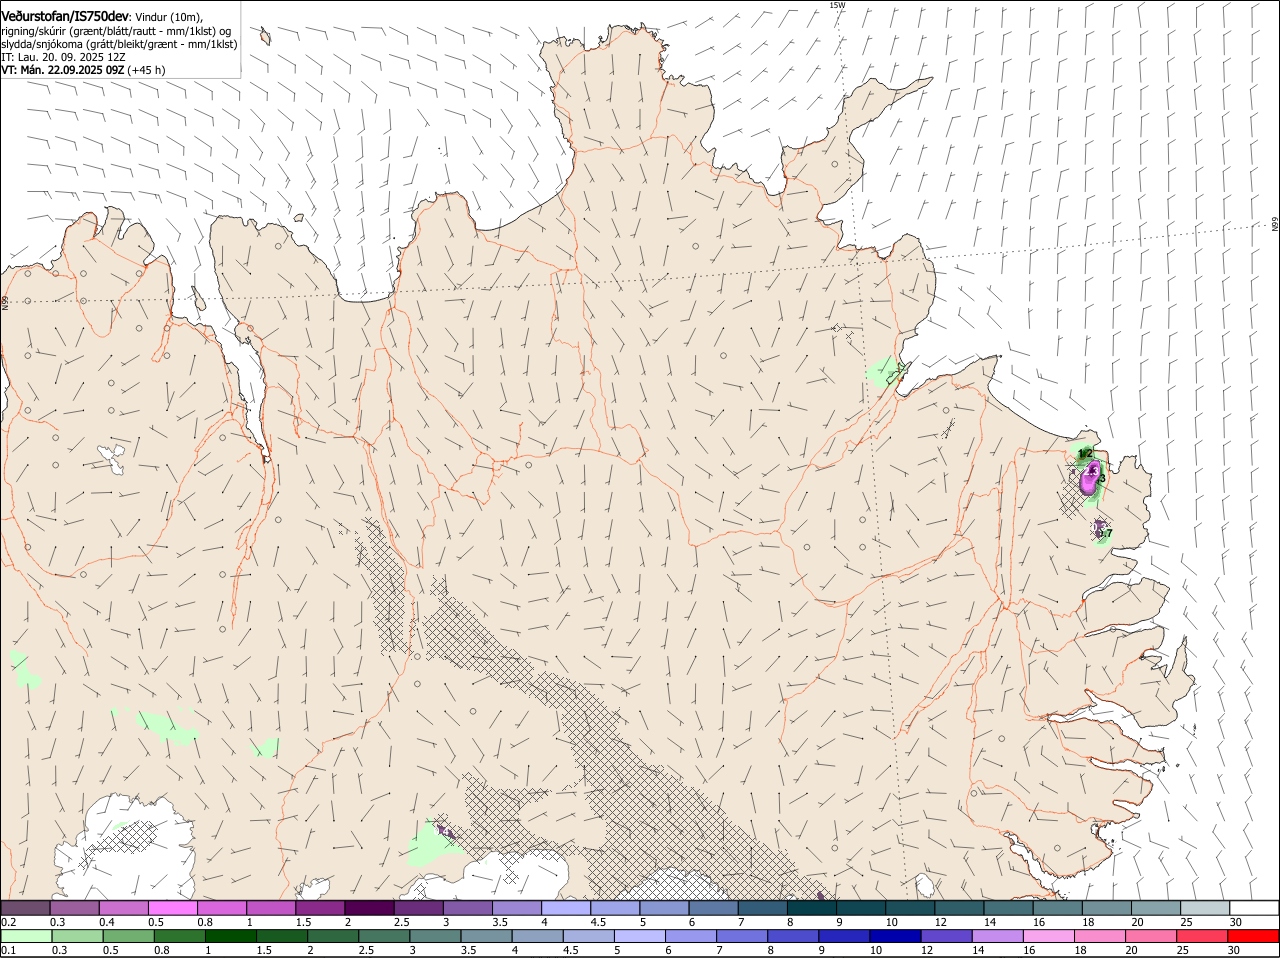Pick the light blue 4 swatch, upper legend
This screenshot has height=958, width=1280.
(x=565, y=907)
